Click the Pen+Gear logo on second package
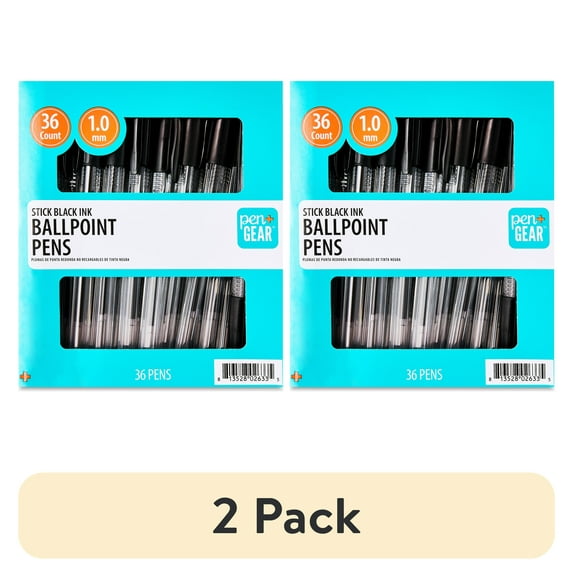Image resolution: width=573 pixels, height=573 pixels. coord(529,228)
